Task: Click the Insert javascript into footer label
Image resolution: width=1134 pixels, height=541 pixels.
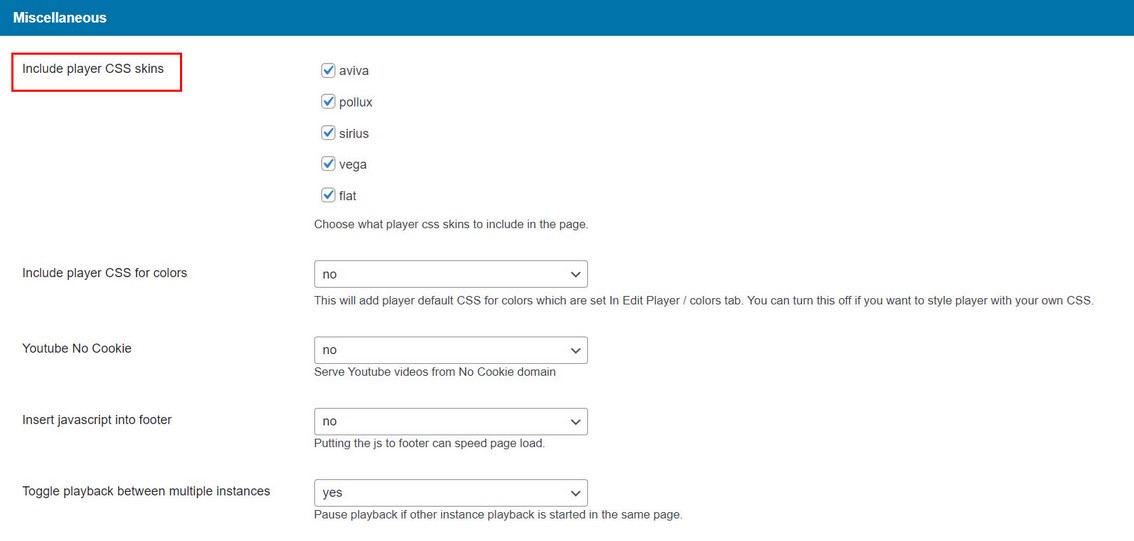Action: click(97, 420)
